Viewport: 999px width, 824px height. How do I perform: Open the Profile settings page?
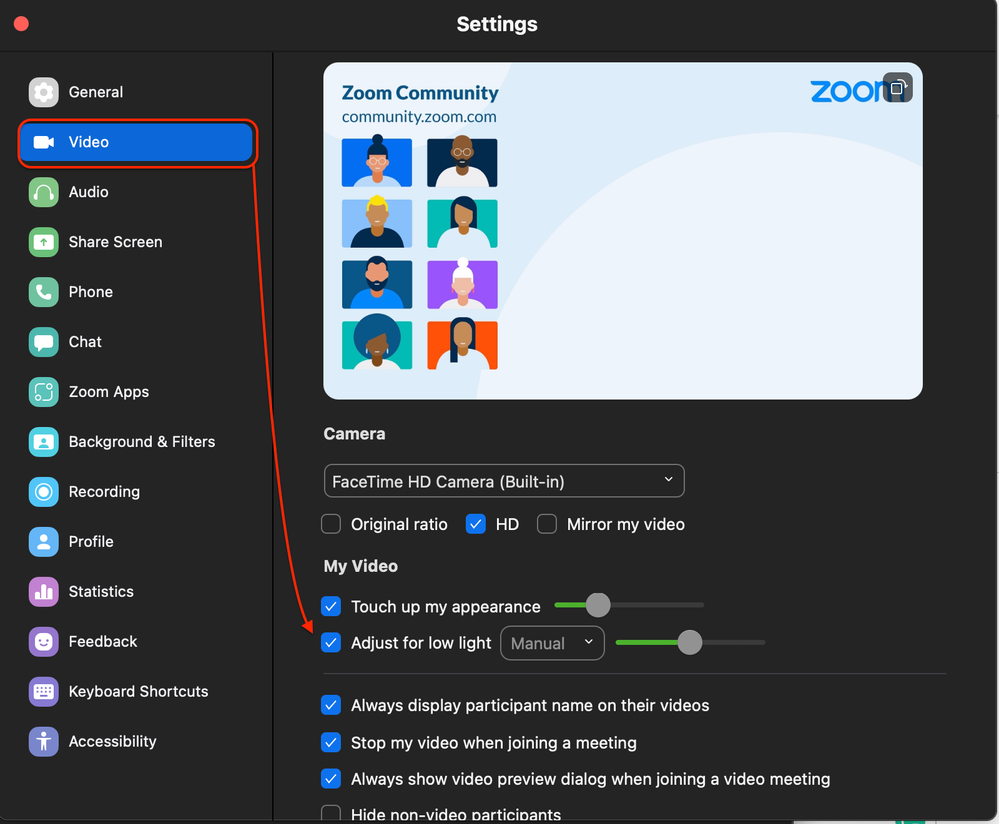click(90, 542)
